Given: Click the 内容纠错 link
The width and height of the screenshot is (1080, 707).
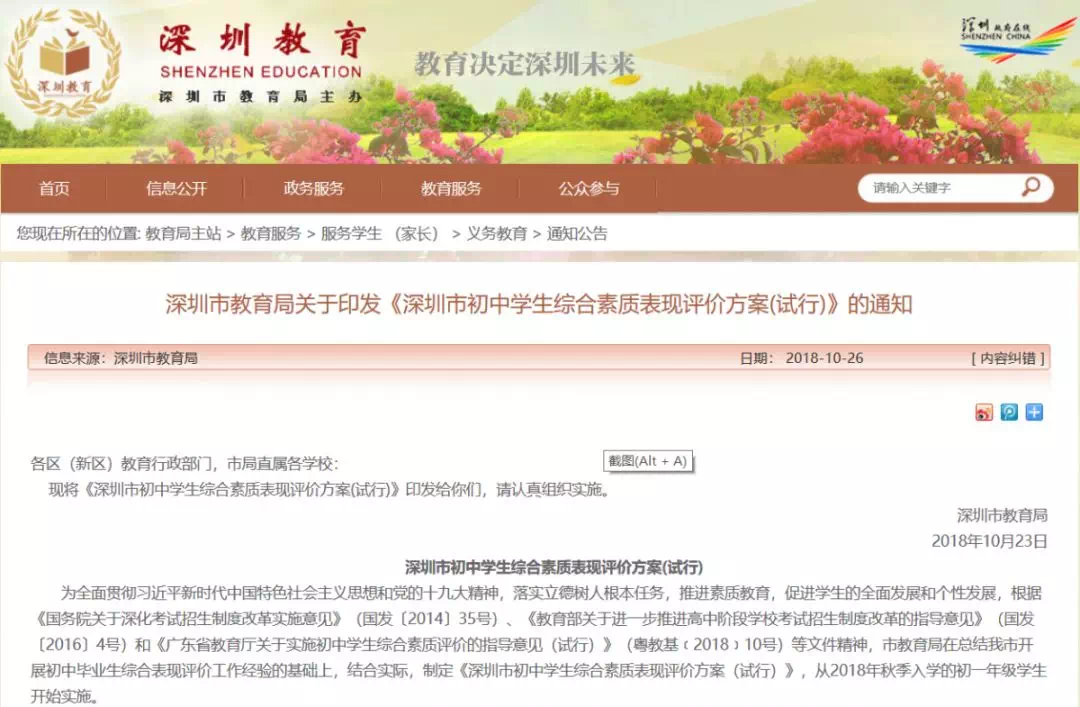Looking at the screenshot, I should click(x=1008, y=358).
